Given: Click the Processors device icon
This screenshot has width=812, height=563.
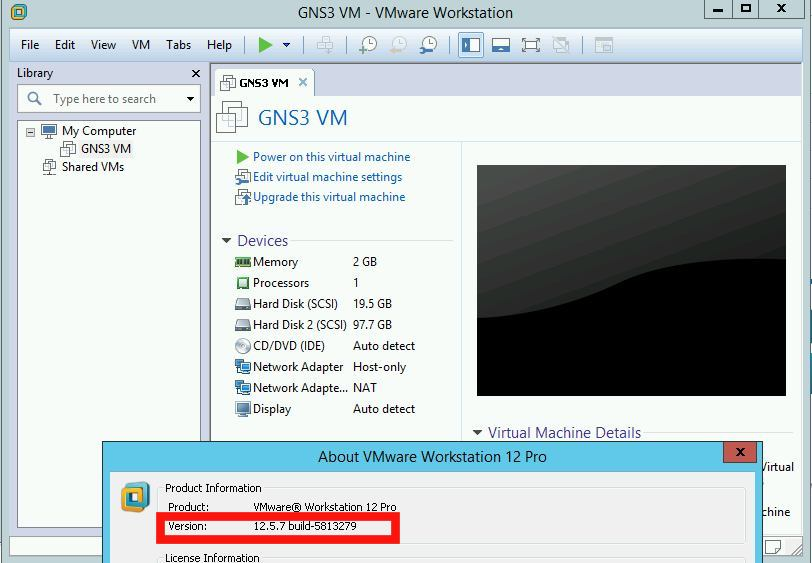Looking at the screenshot, I should coord(242,283).
